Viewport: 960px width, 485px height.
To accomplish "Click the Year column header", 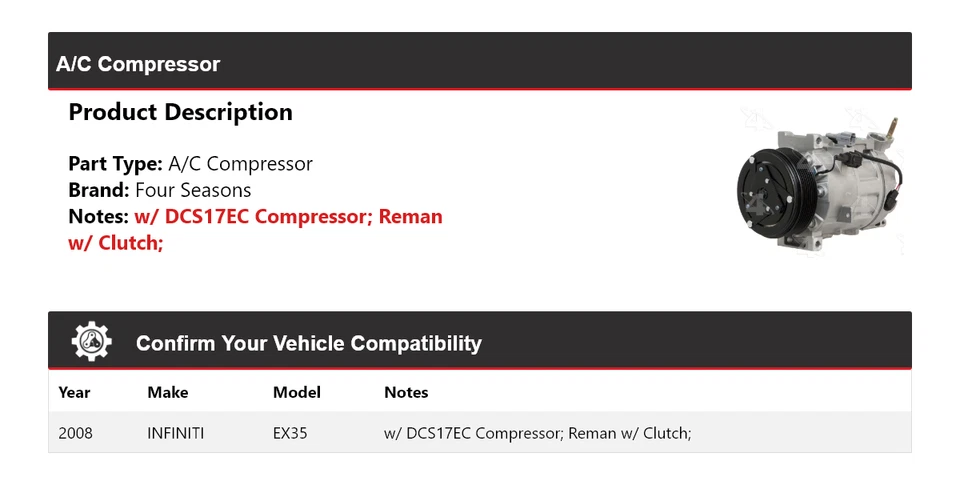I will tap(74, 392).
